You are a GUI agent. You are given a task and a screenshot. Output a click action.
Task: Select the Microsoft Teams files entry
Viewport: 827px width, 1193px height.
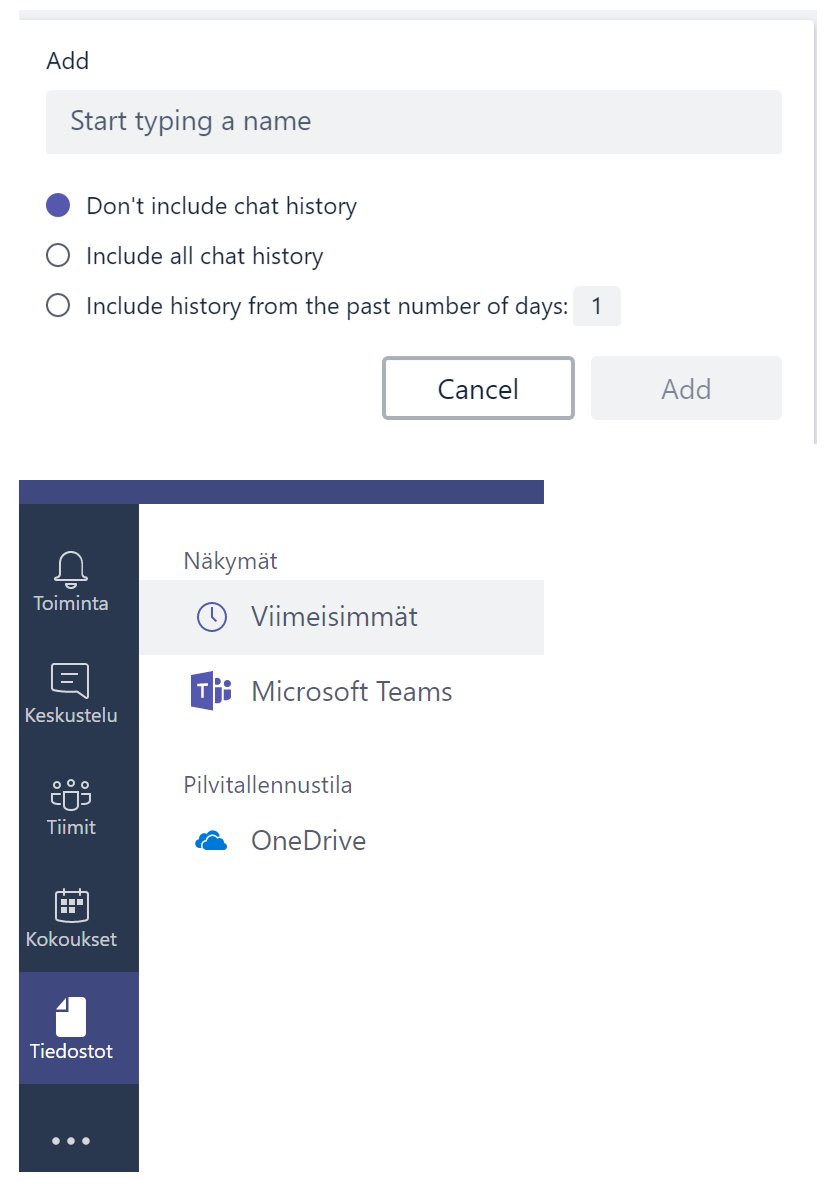(351, 692)
